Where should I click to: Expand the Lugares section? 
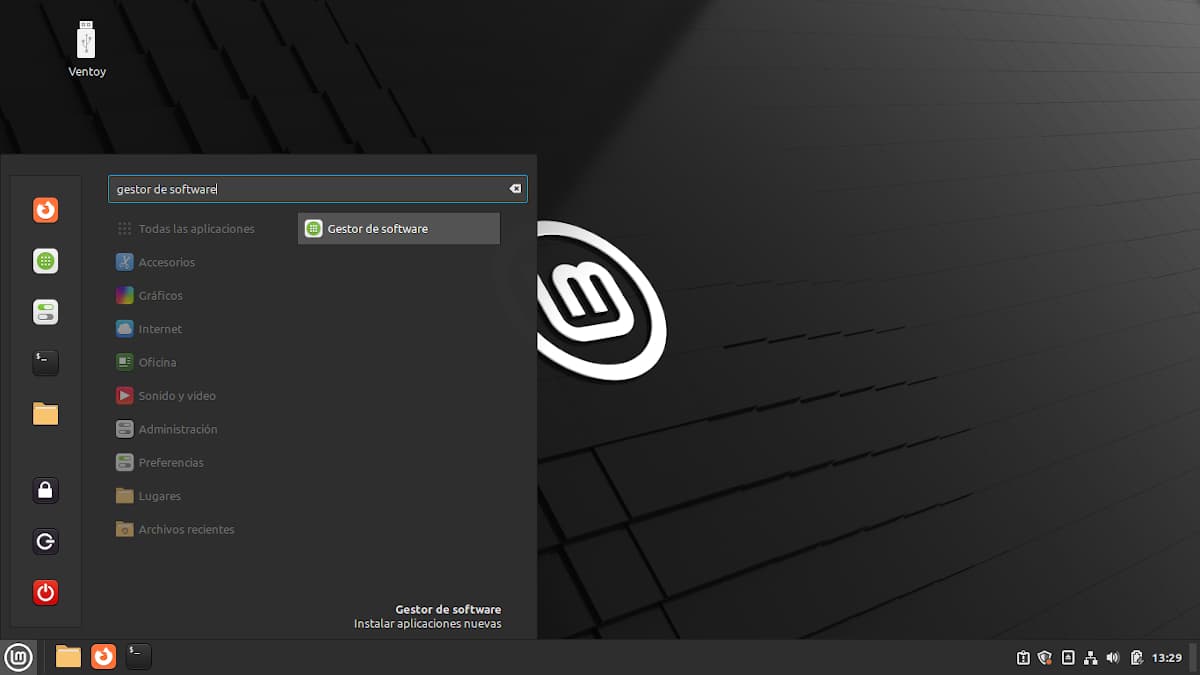pos(158,496)
